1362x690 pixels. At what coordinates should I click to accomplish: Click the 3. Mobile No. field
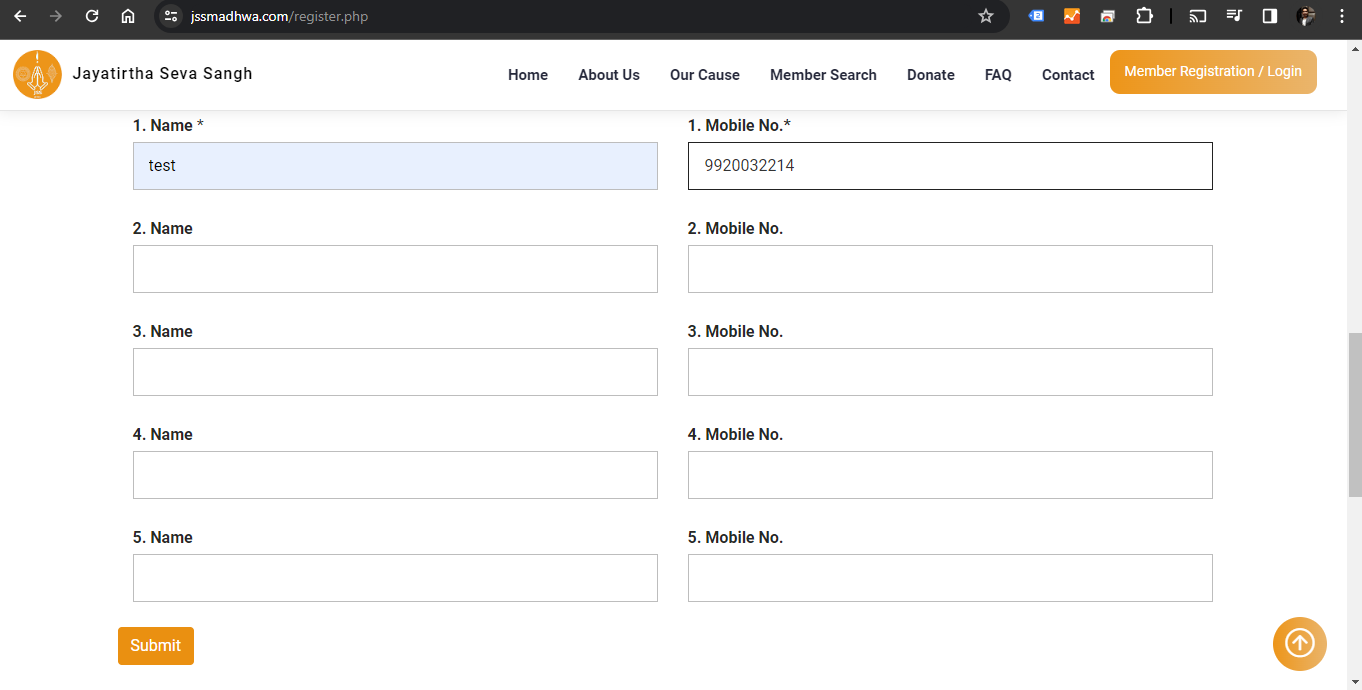949,372
